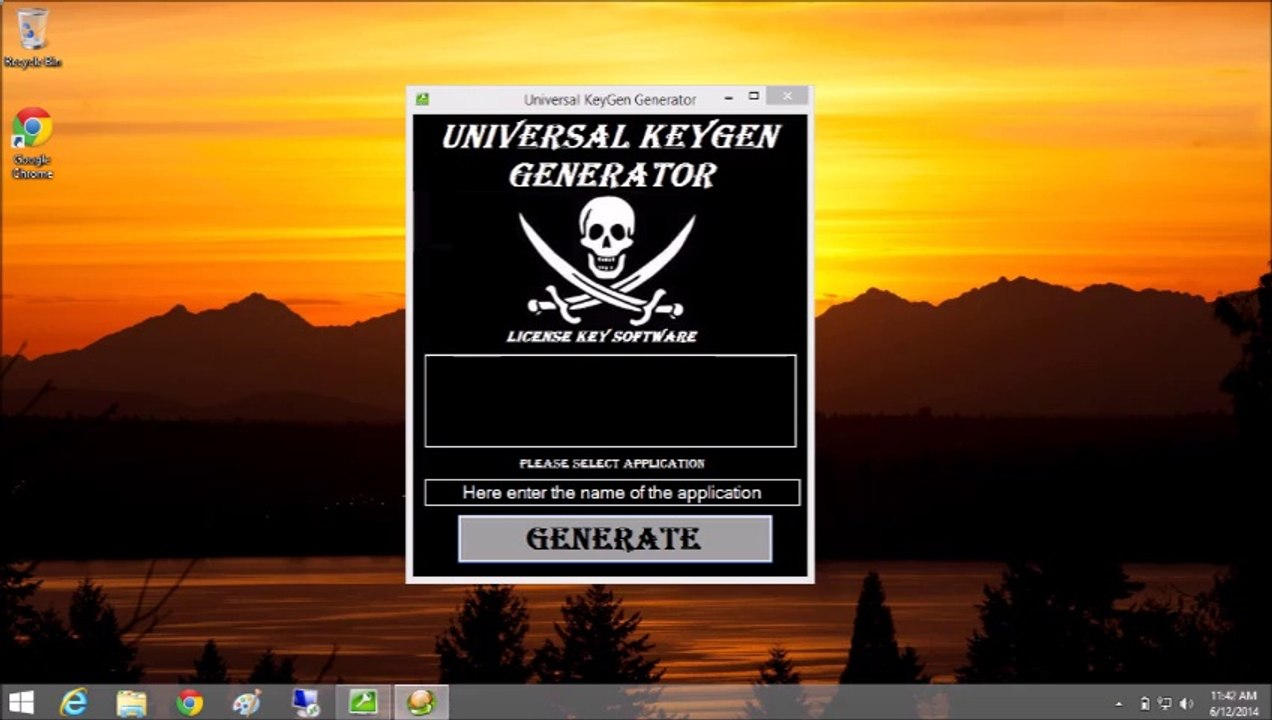This screenshot has width=1272, height=720.
Task: Launch Chrome from the taskbar
Action: tap(189, 702)
